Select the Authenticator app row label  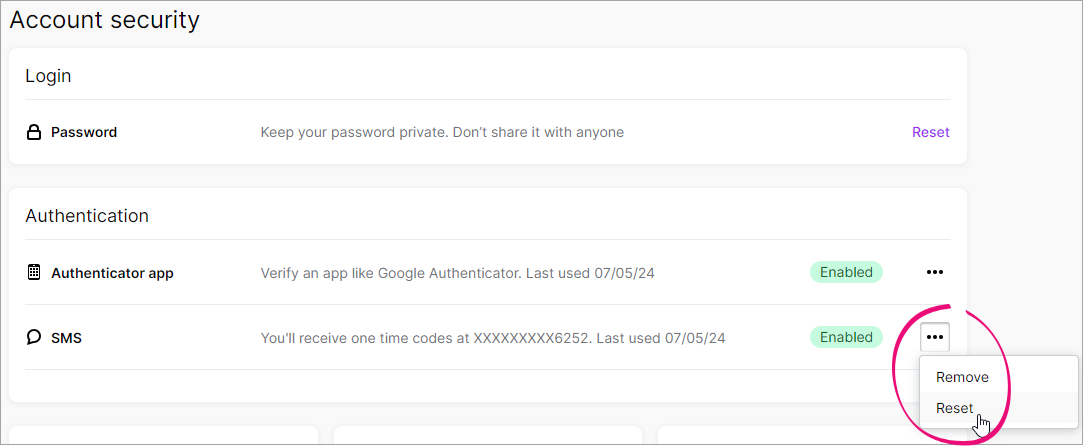coord(112,273)
